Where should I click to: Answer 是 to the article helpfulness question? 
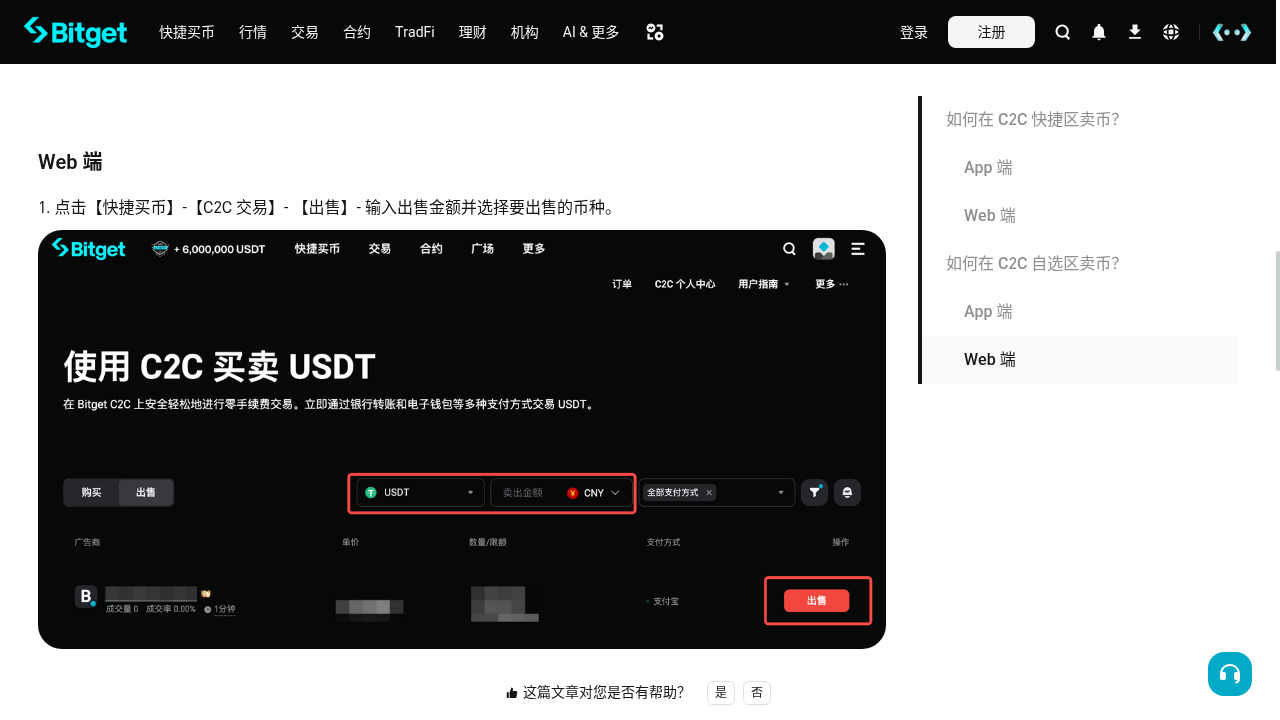click(x=721, y=693)
